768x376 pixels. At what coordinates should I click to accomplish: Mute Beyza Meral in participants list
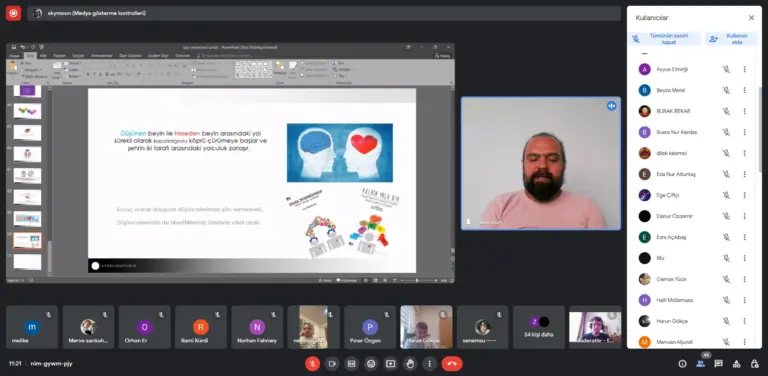726,90
